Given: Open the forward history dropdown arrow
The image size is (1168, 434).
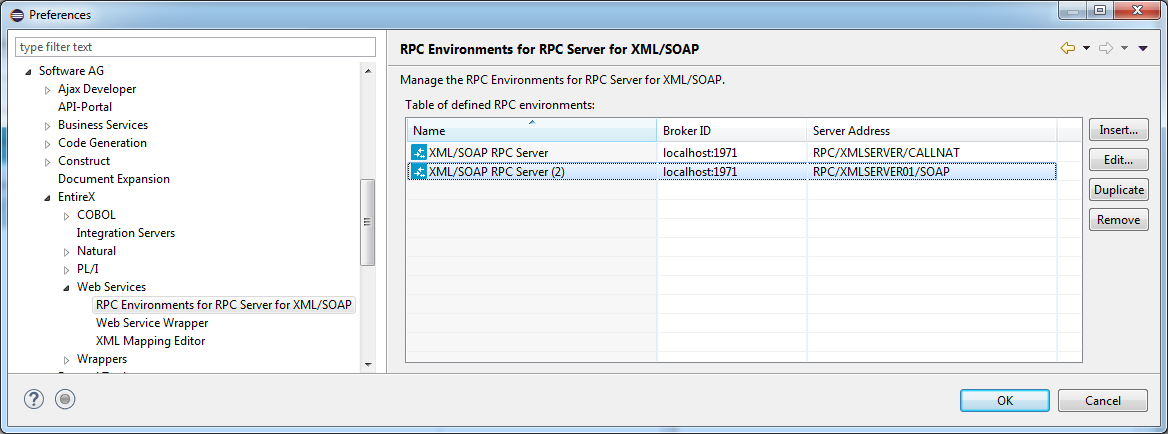Looking at the screenshot, I should 1125,48.
